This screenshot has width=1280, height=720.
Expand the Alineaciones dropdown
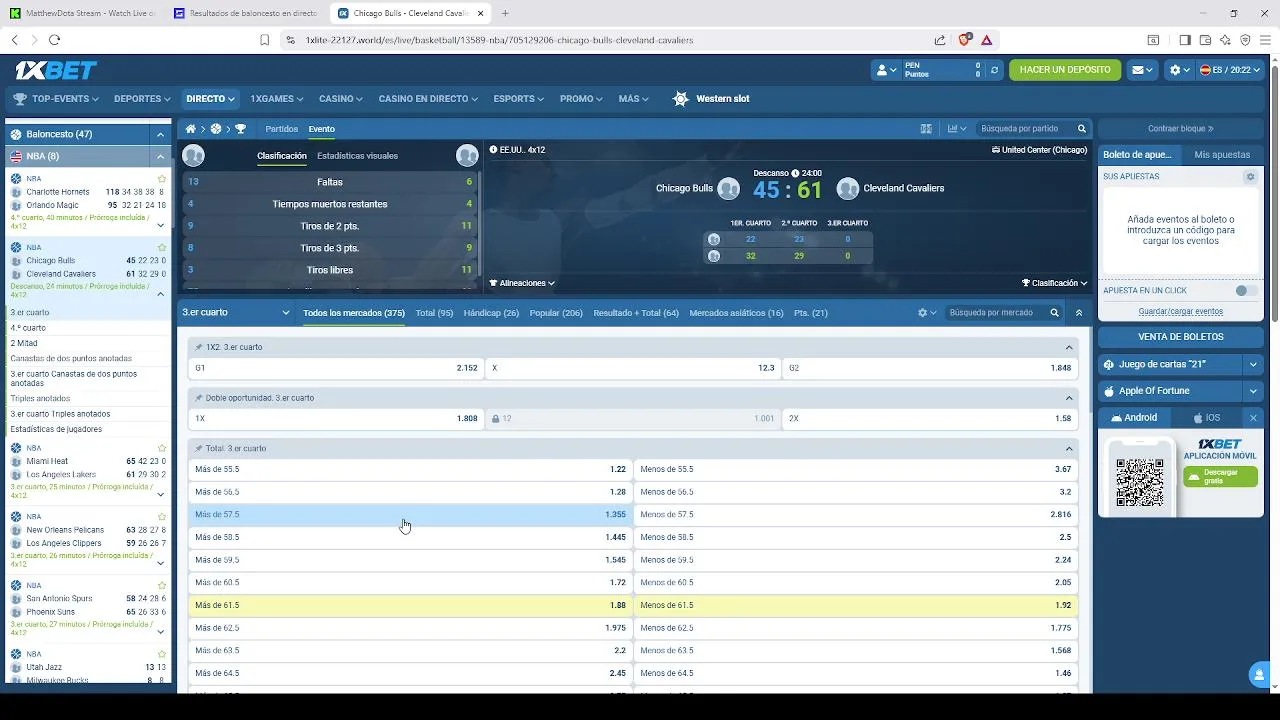pos(522,283)
